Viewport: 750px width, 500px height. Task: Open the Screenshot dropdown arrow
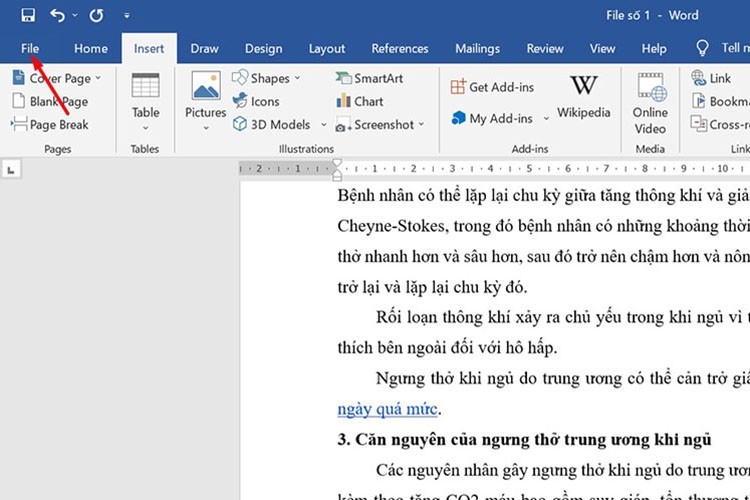[421, 124]
